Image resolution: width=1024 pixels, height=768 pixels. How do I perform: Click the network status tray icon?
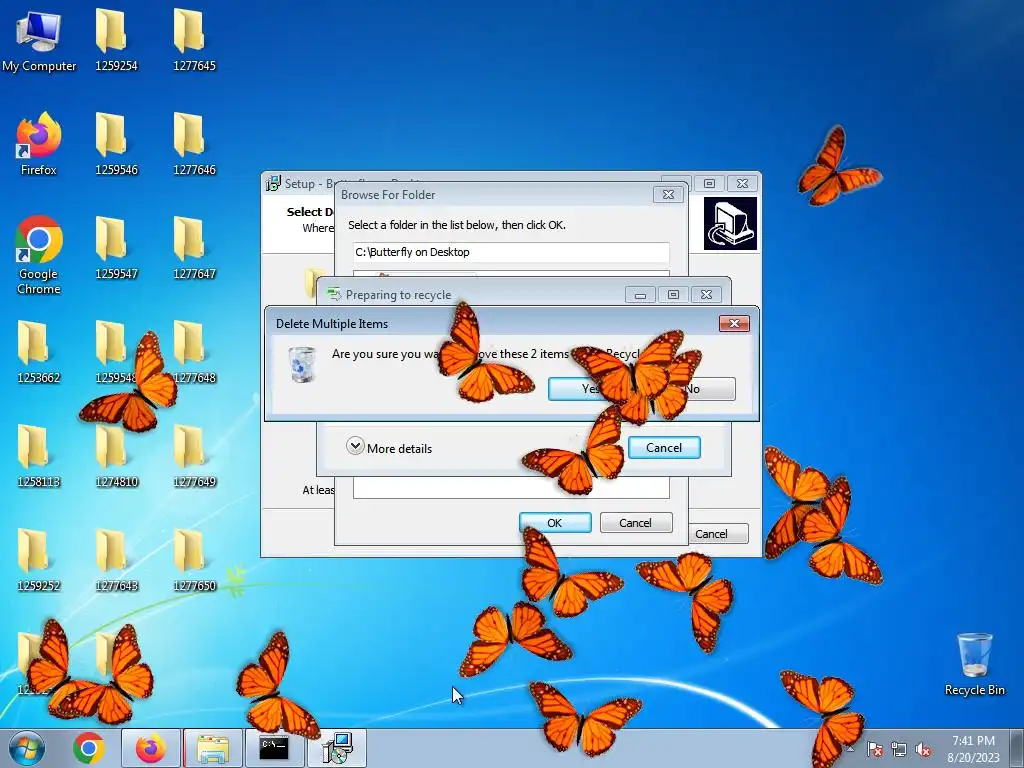click(x=899, y=750)
